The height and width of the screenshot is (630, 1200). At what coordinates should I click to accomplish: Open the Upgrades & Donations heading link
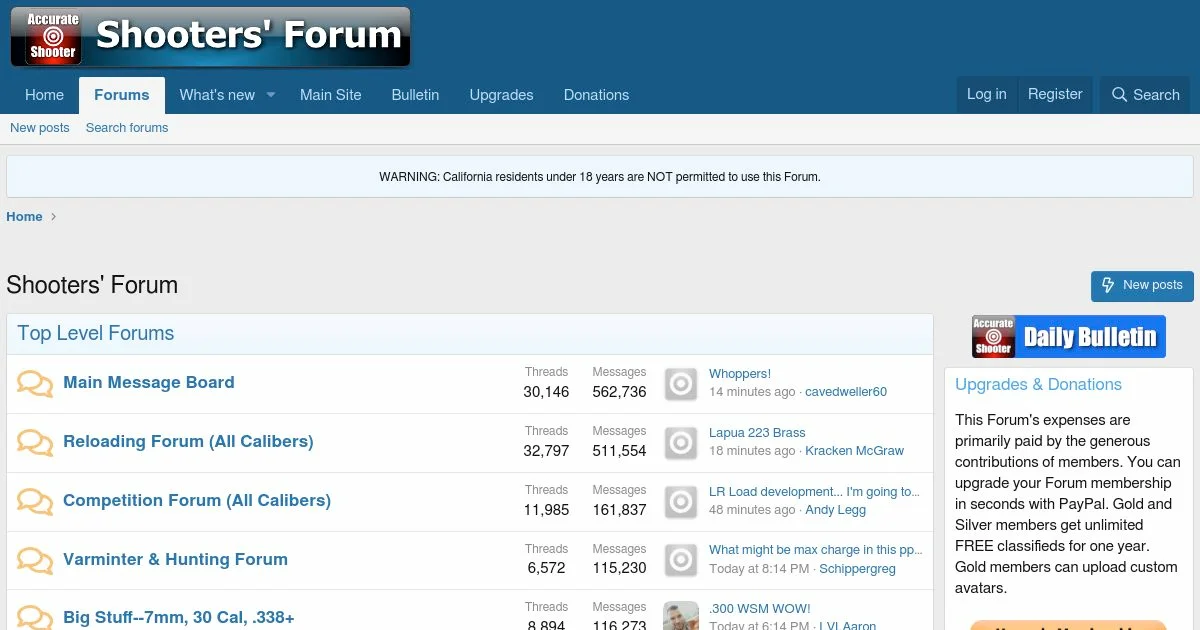tap(1038, 385)
